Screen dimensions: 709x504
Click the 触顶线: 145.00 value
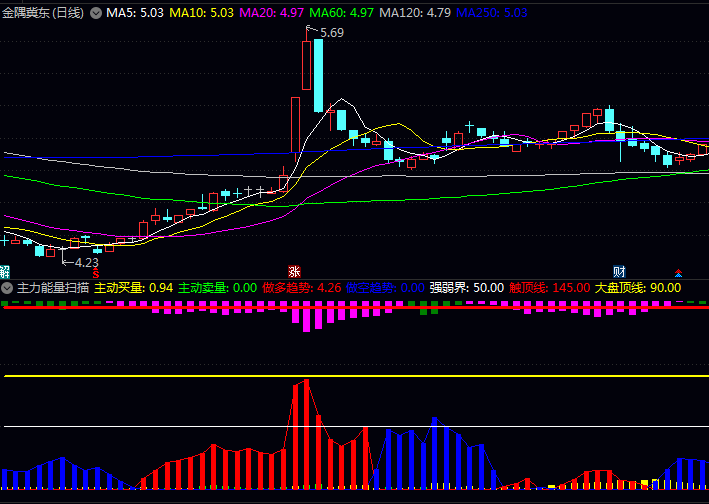(549, 287)
